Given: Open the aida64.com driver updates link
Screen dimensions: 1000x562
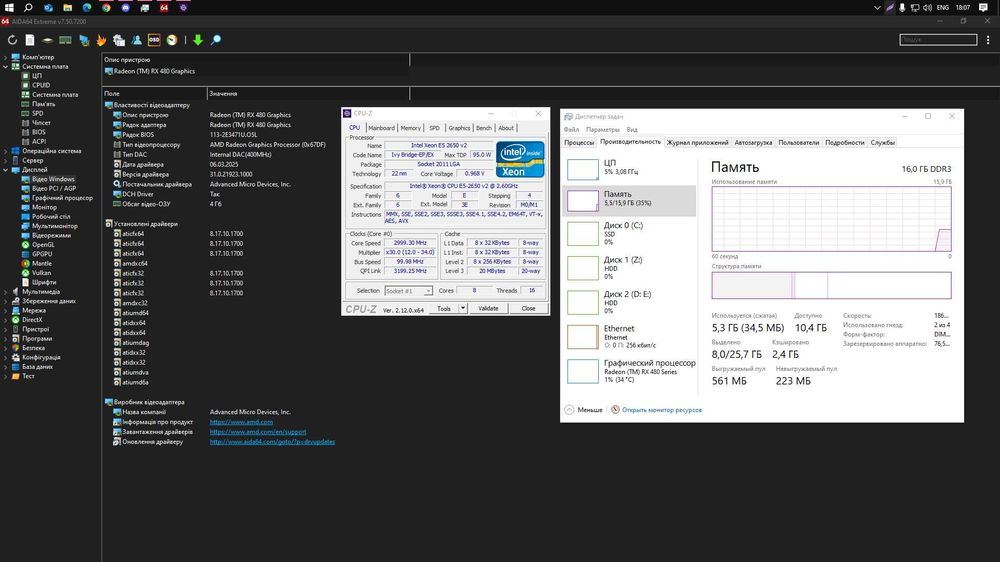Looking at the screenshot, I should [272, 441].
